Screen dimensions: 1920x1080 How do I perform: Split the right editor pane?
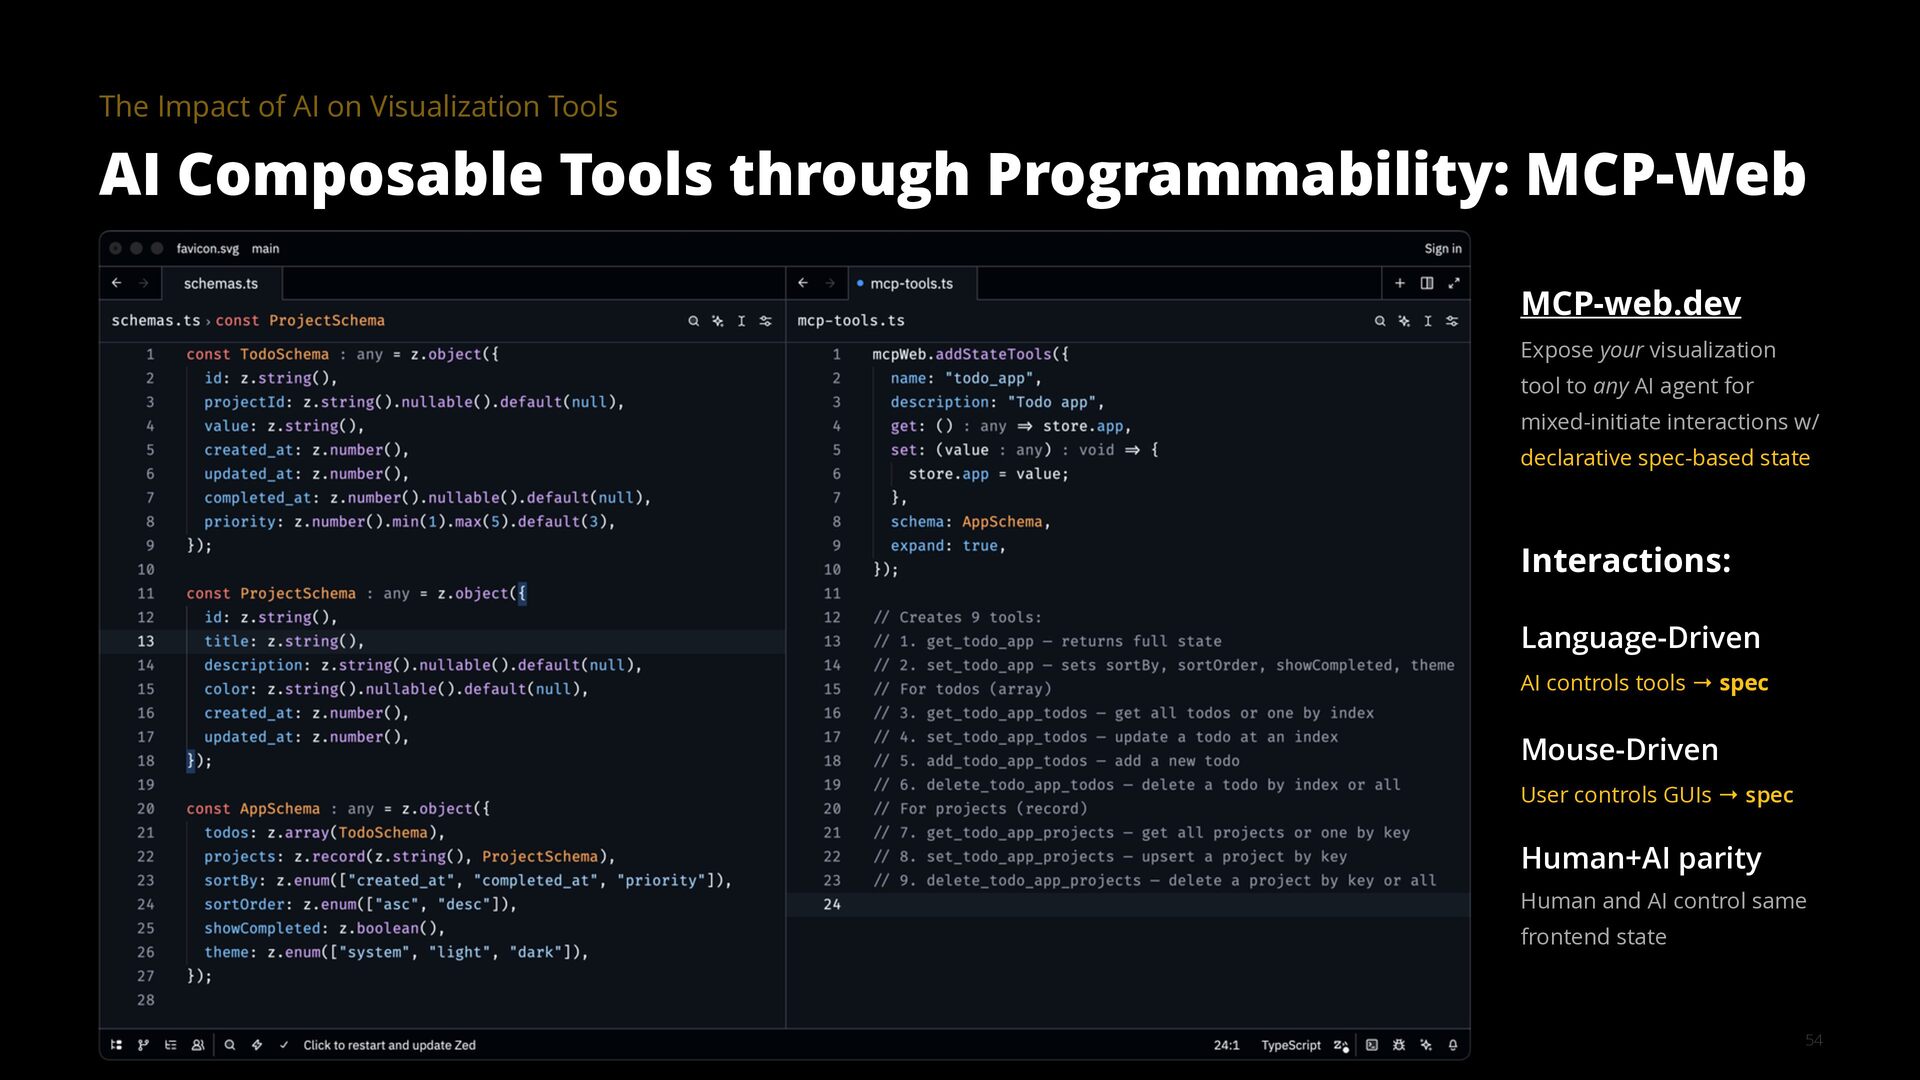point(1427,284)
